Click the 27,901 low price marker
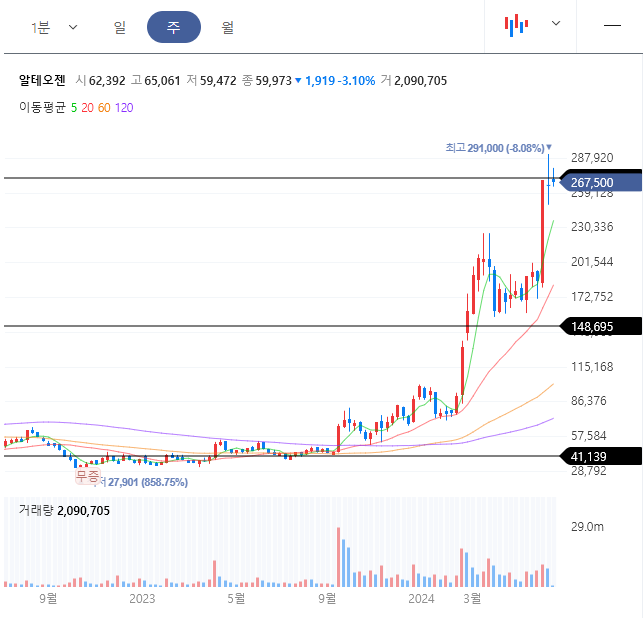This screenshot has height=618, width=643. pos(142,482)
